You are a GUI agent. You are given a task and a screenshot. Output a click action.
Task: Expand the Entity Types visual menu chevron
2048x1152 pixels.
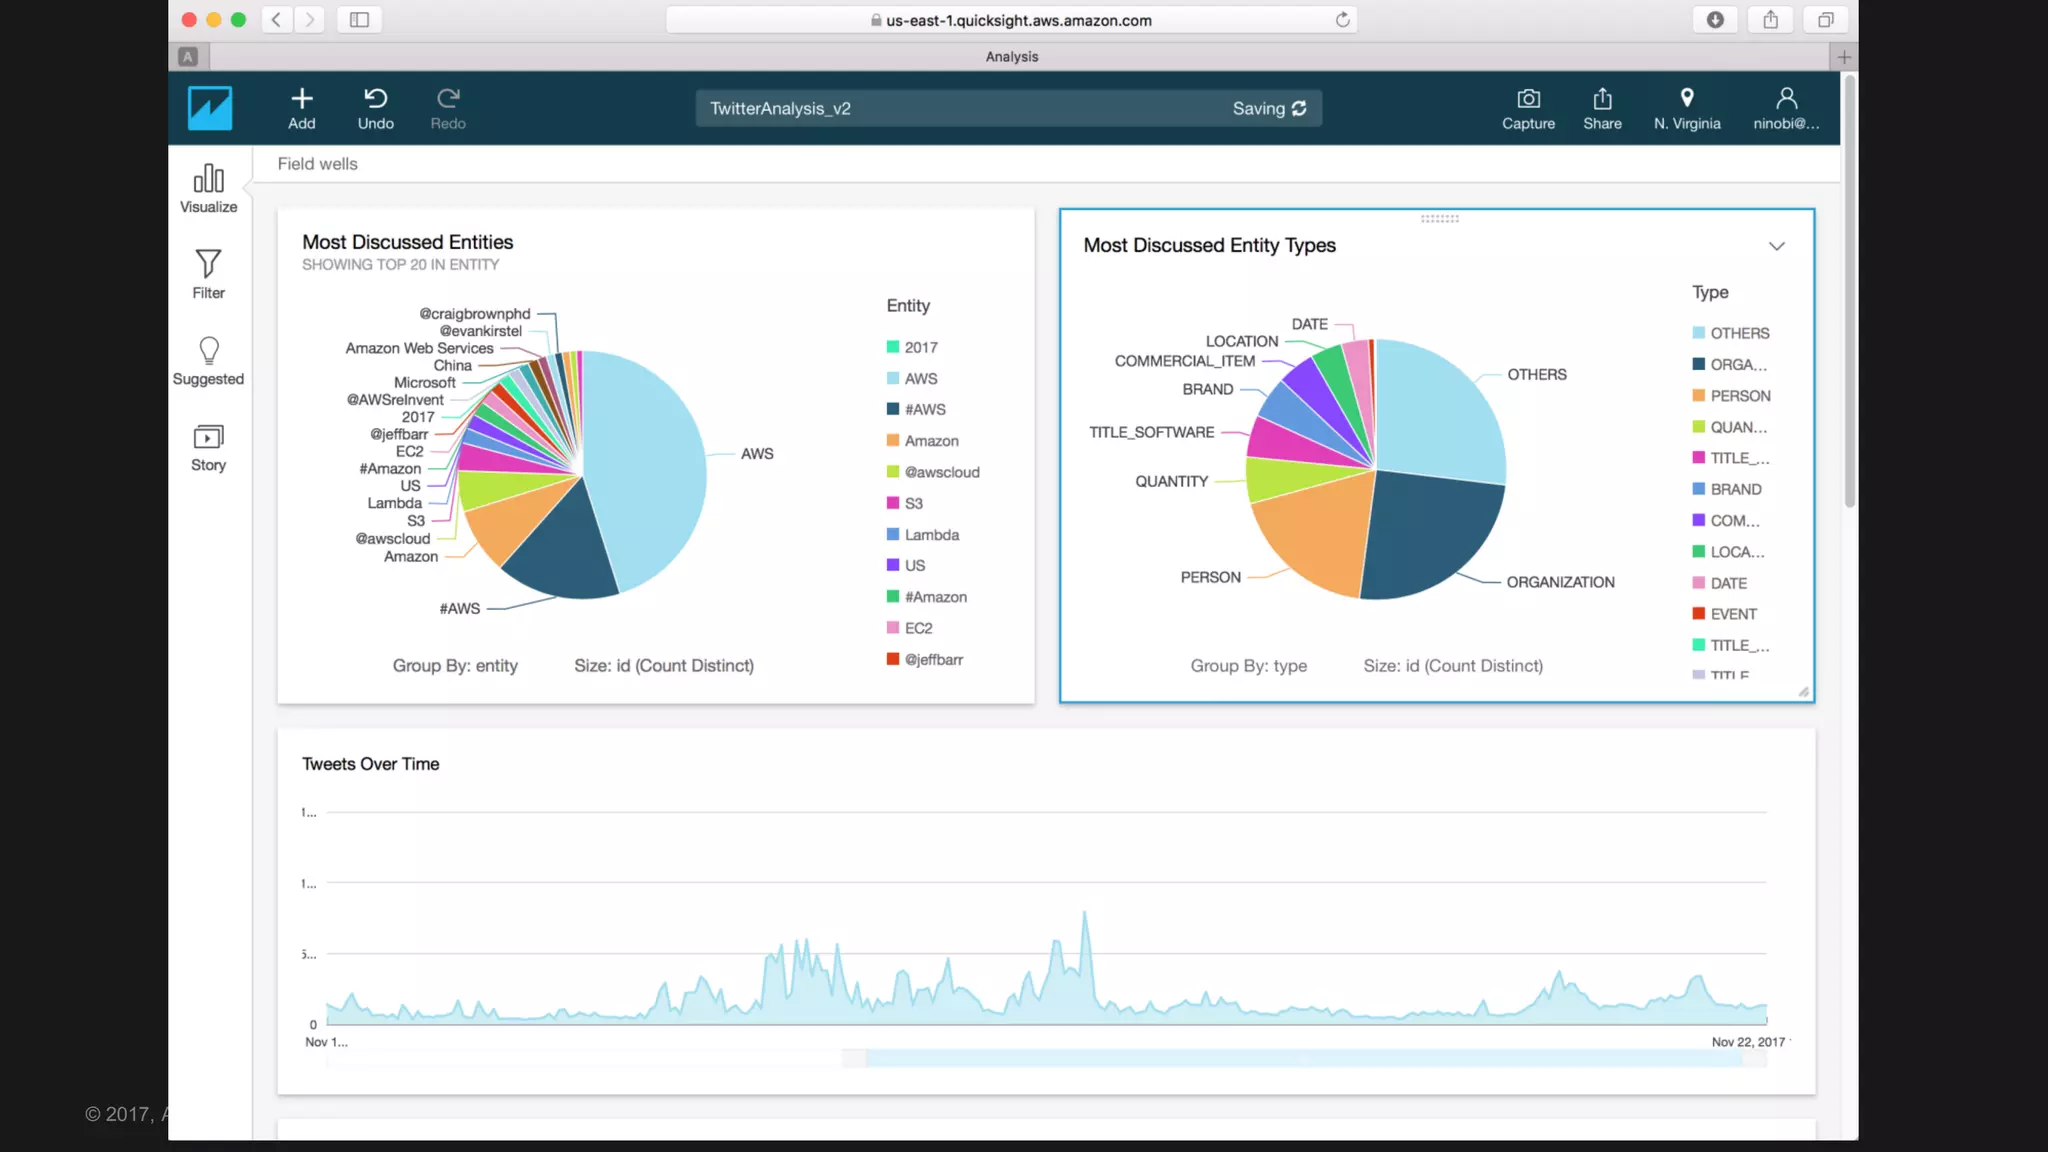pos(1776,246)
